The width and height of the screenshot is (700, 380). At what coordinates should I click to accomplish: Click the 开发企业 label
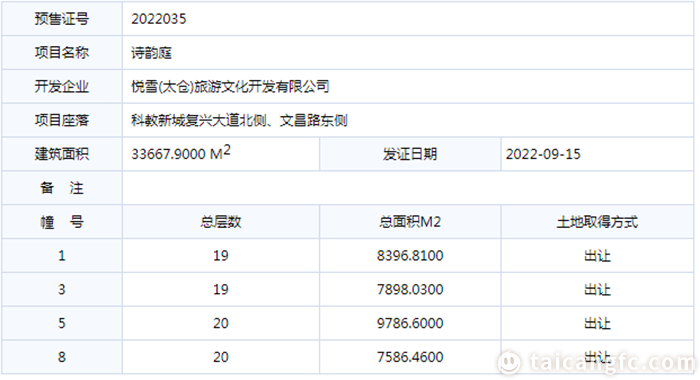(x=62, y=87)
